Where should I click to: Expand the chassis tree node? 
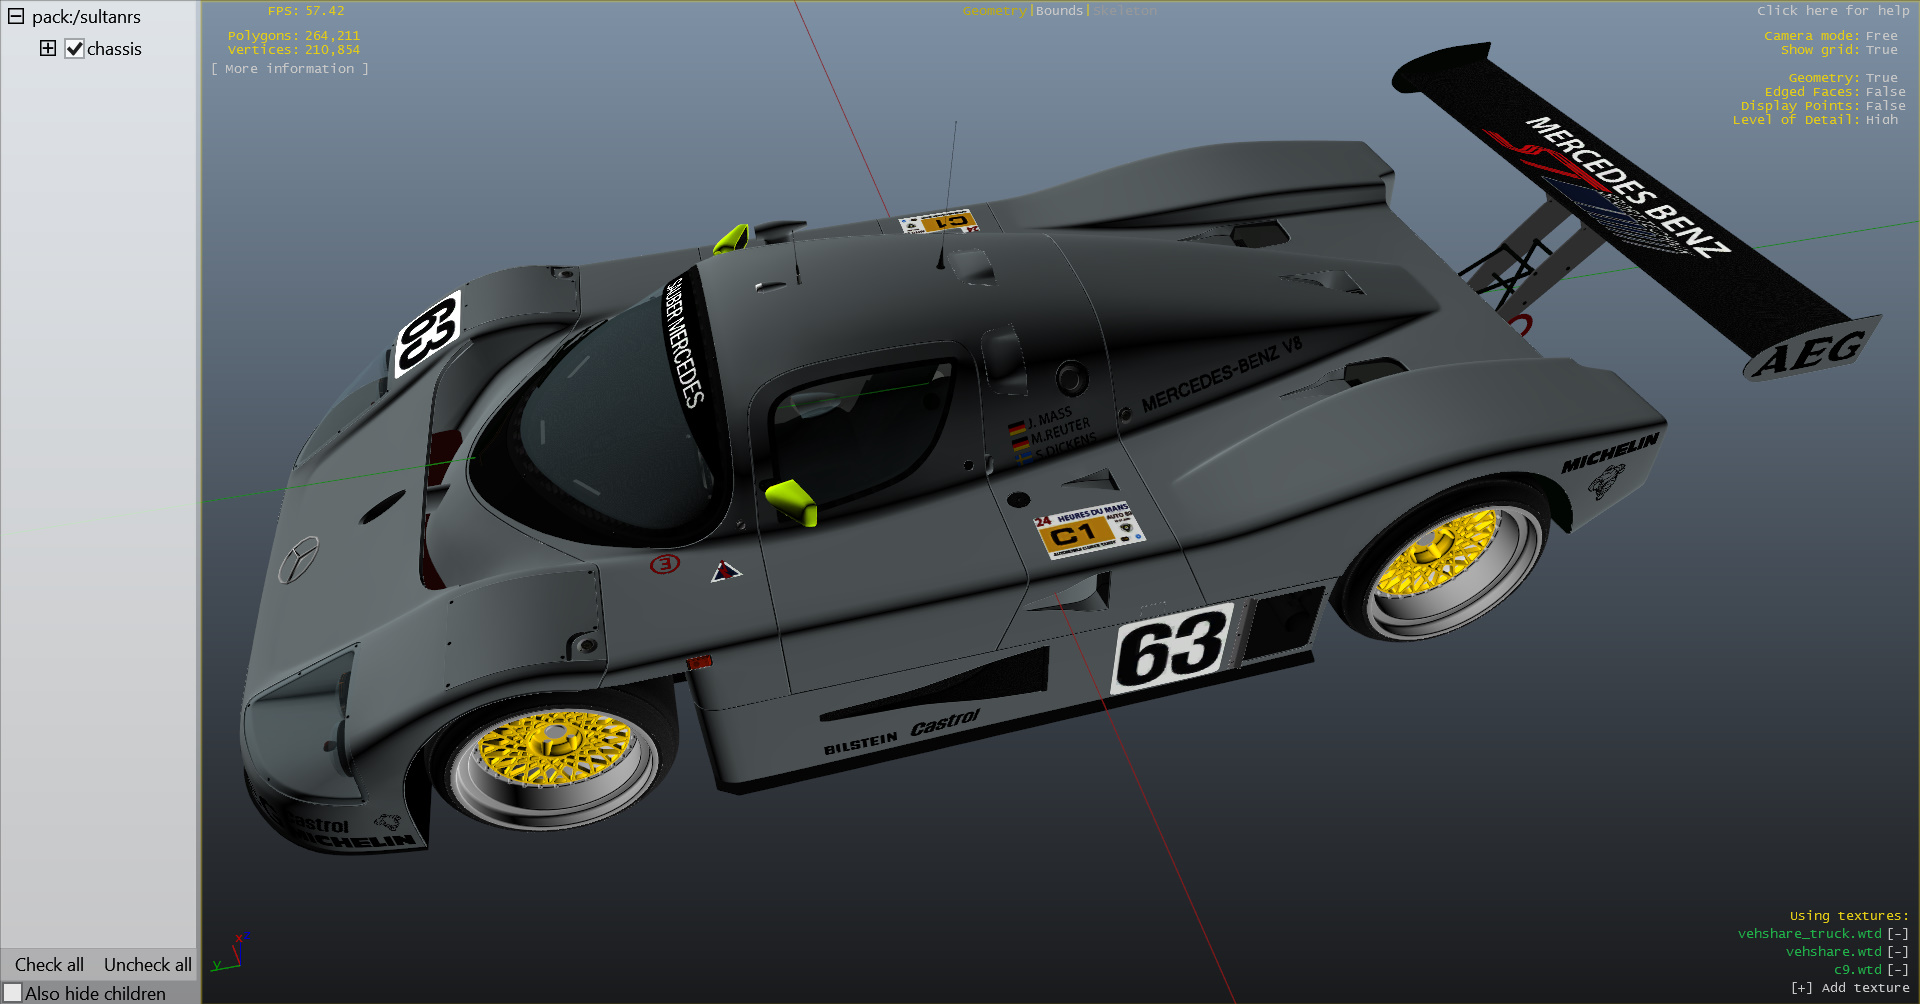click(x=48, y=48)
